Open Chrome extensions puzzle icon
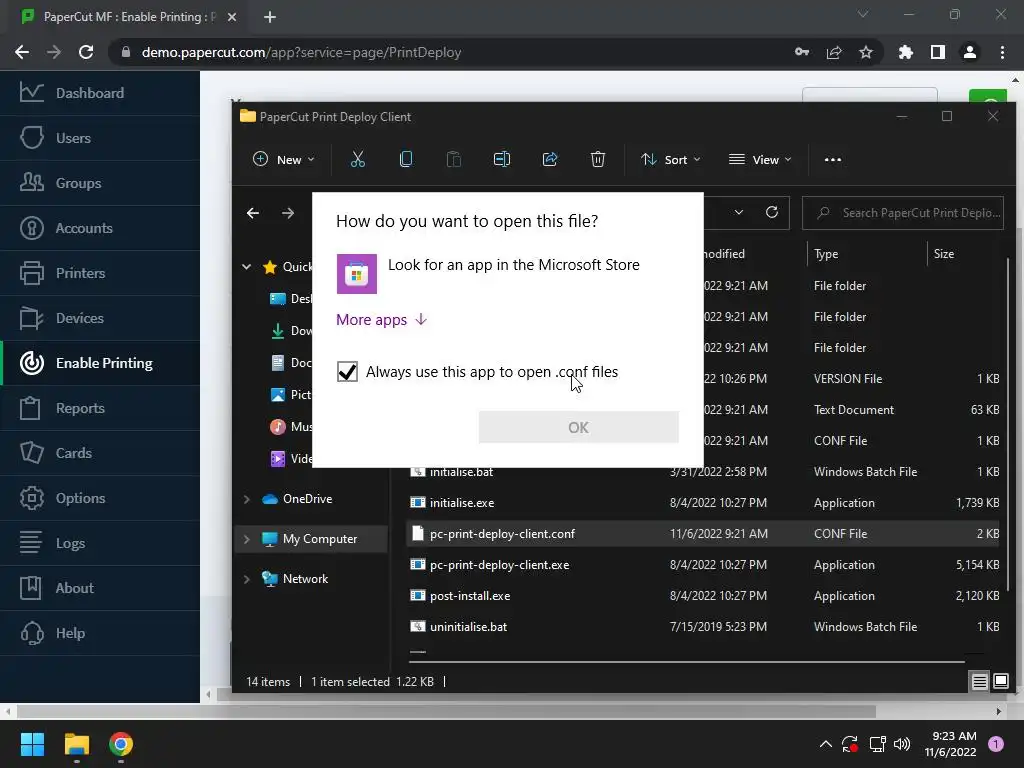This screenshot has width=1024, height=768. tap(905, 52)
